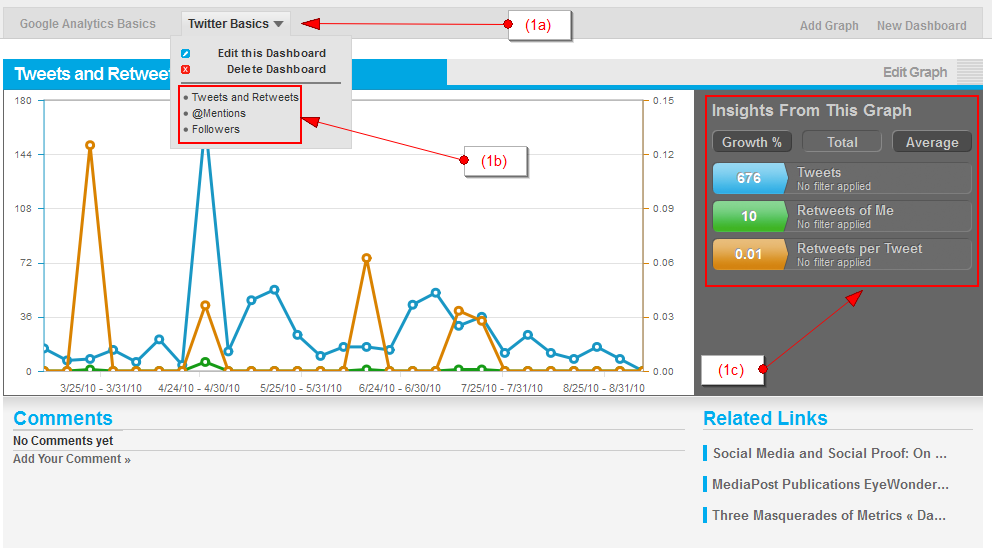
Task: Click the Comments heading
Action: pos(63,418)
